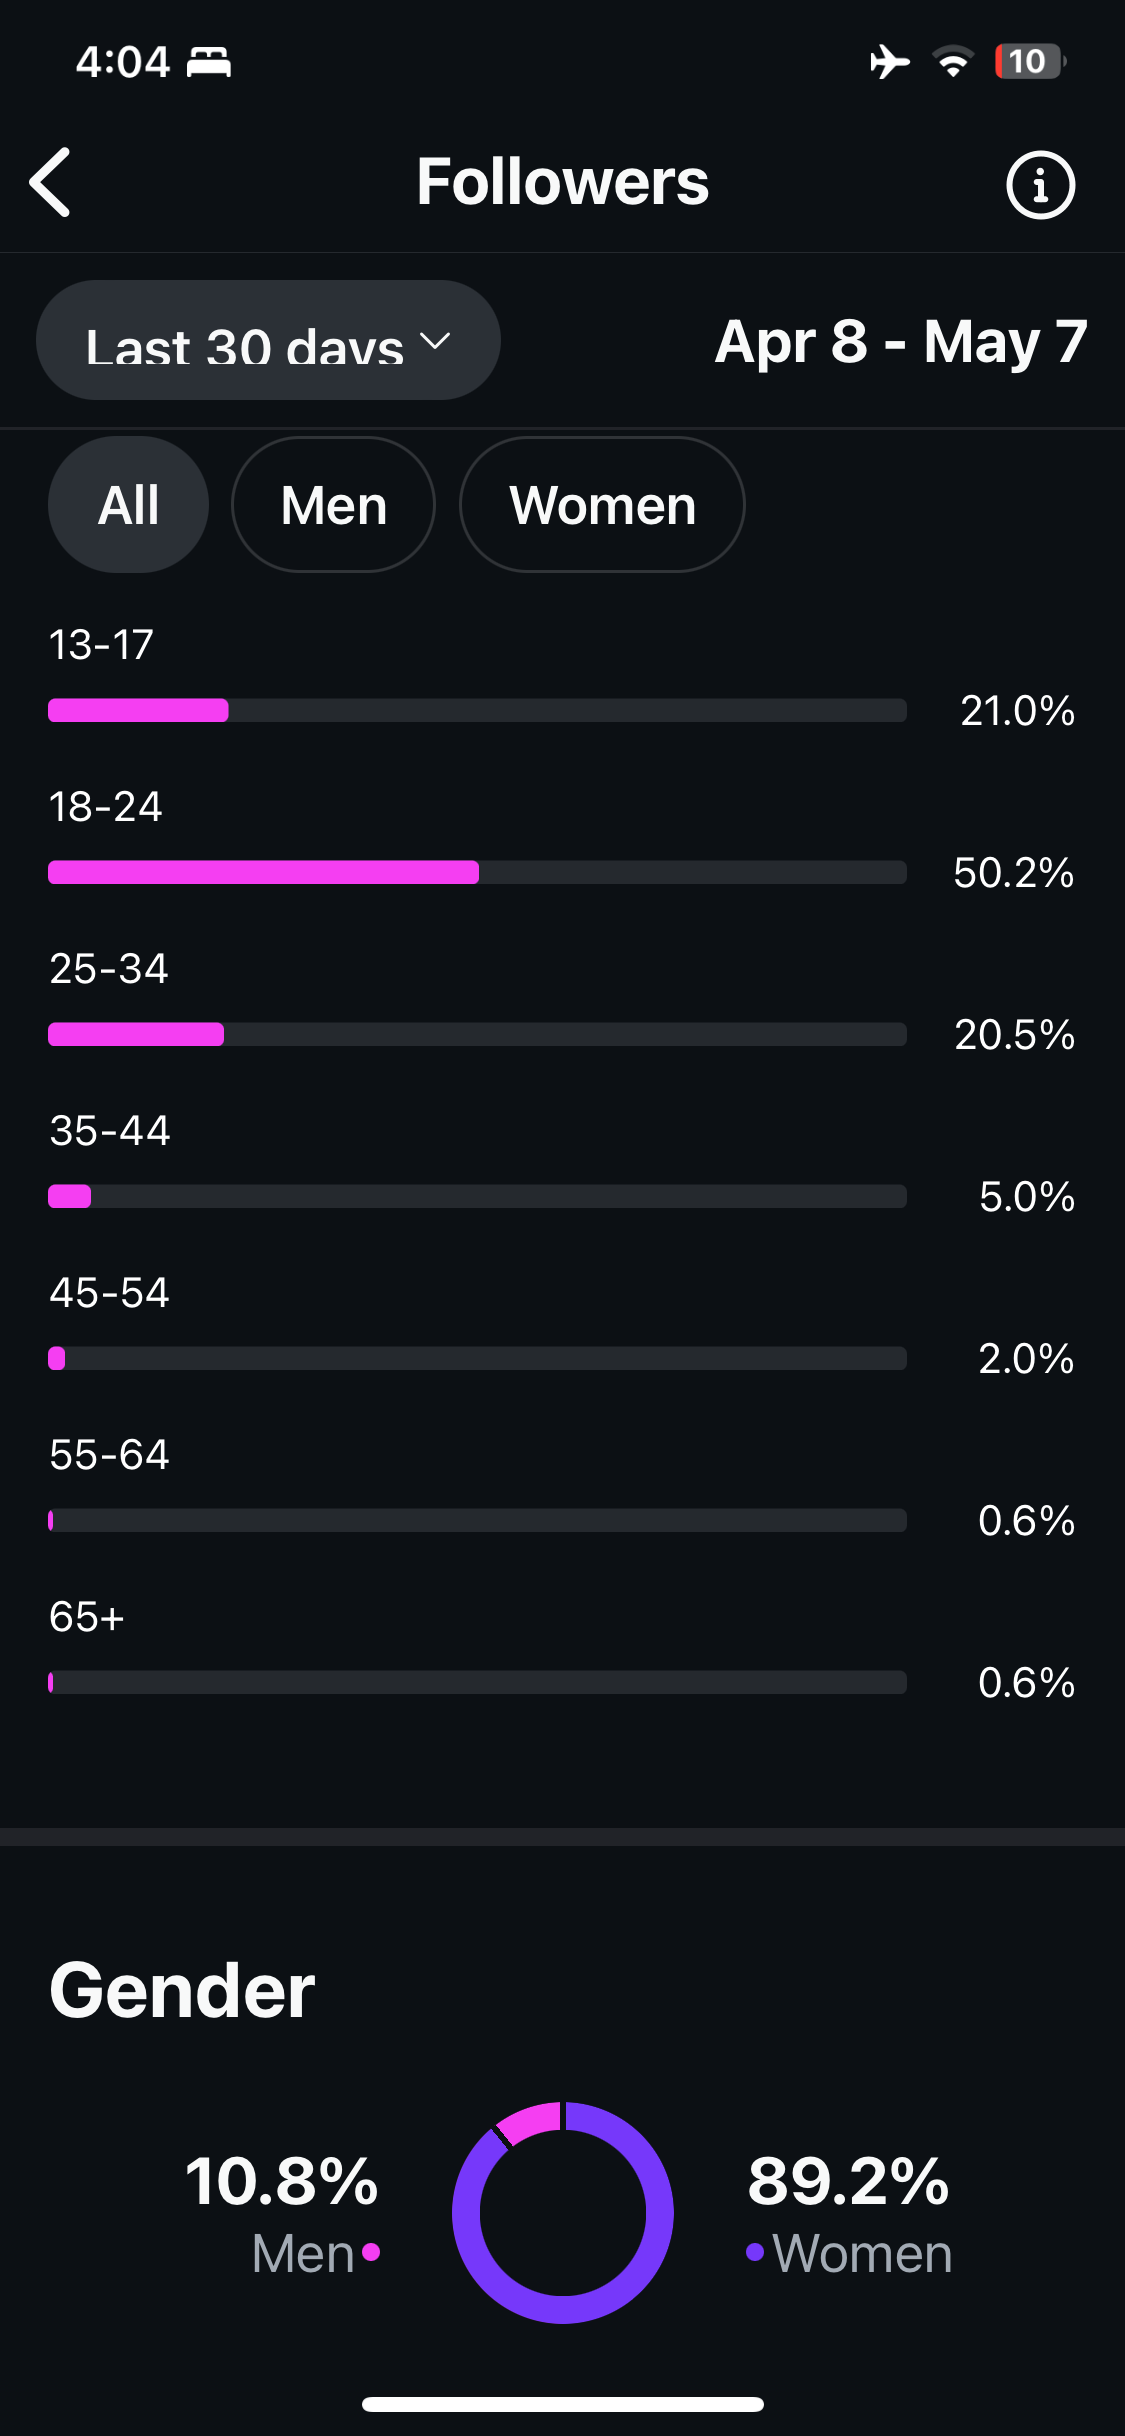Tap the pink Men legend dot
1125x2436 pixels.
[x=371, y=2252]
